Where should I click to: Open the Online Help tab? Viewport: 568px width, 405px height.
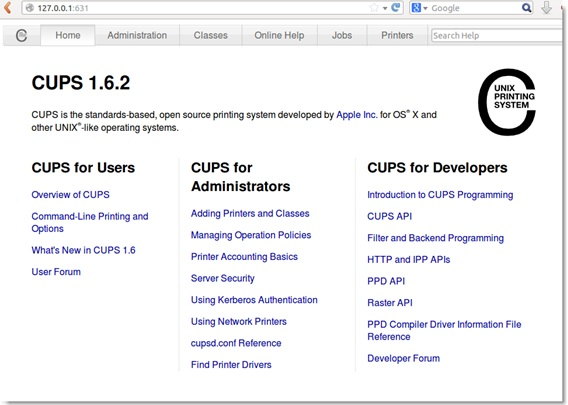point(279,35)
